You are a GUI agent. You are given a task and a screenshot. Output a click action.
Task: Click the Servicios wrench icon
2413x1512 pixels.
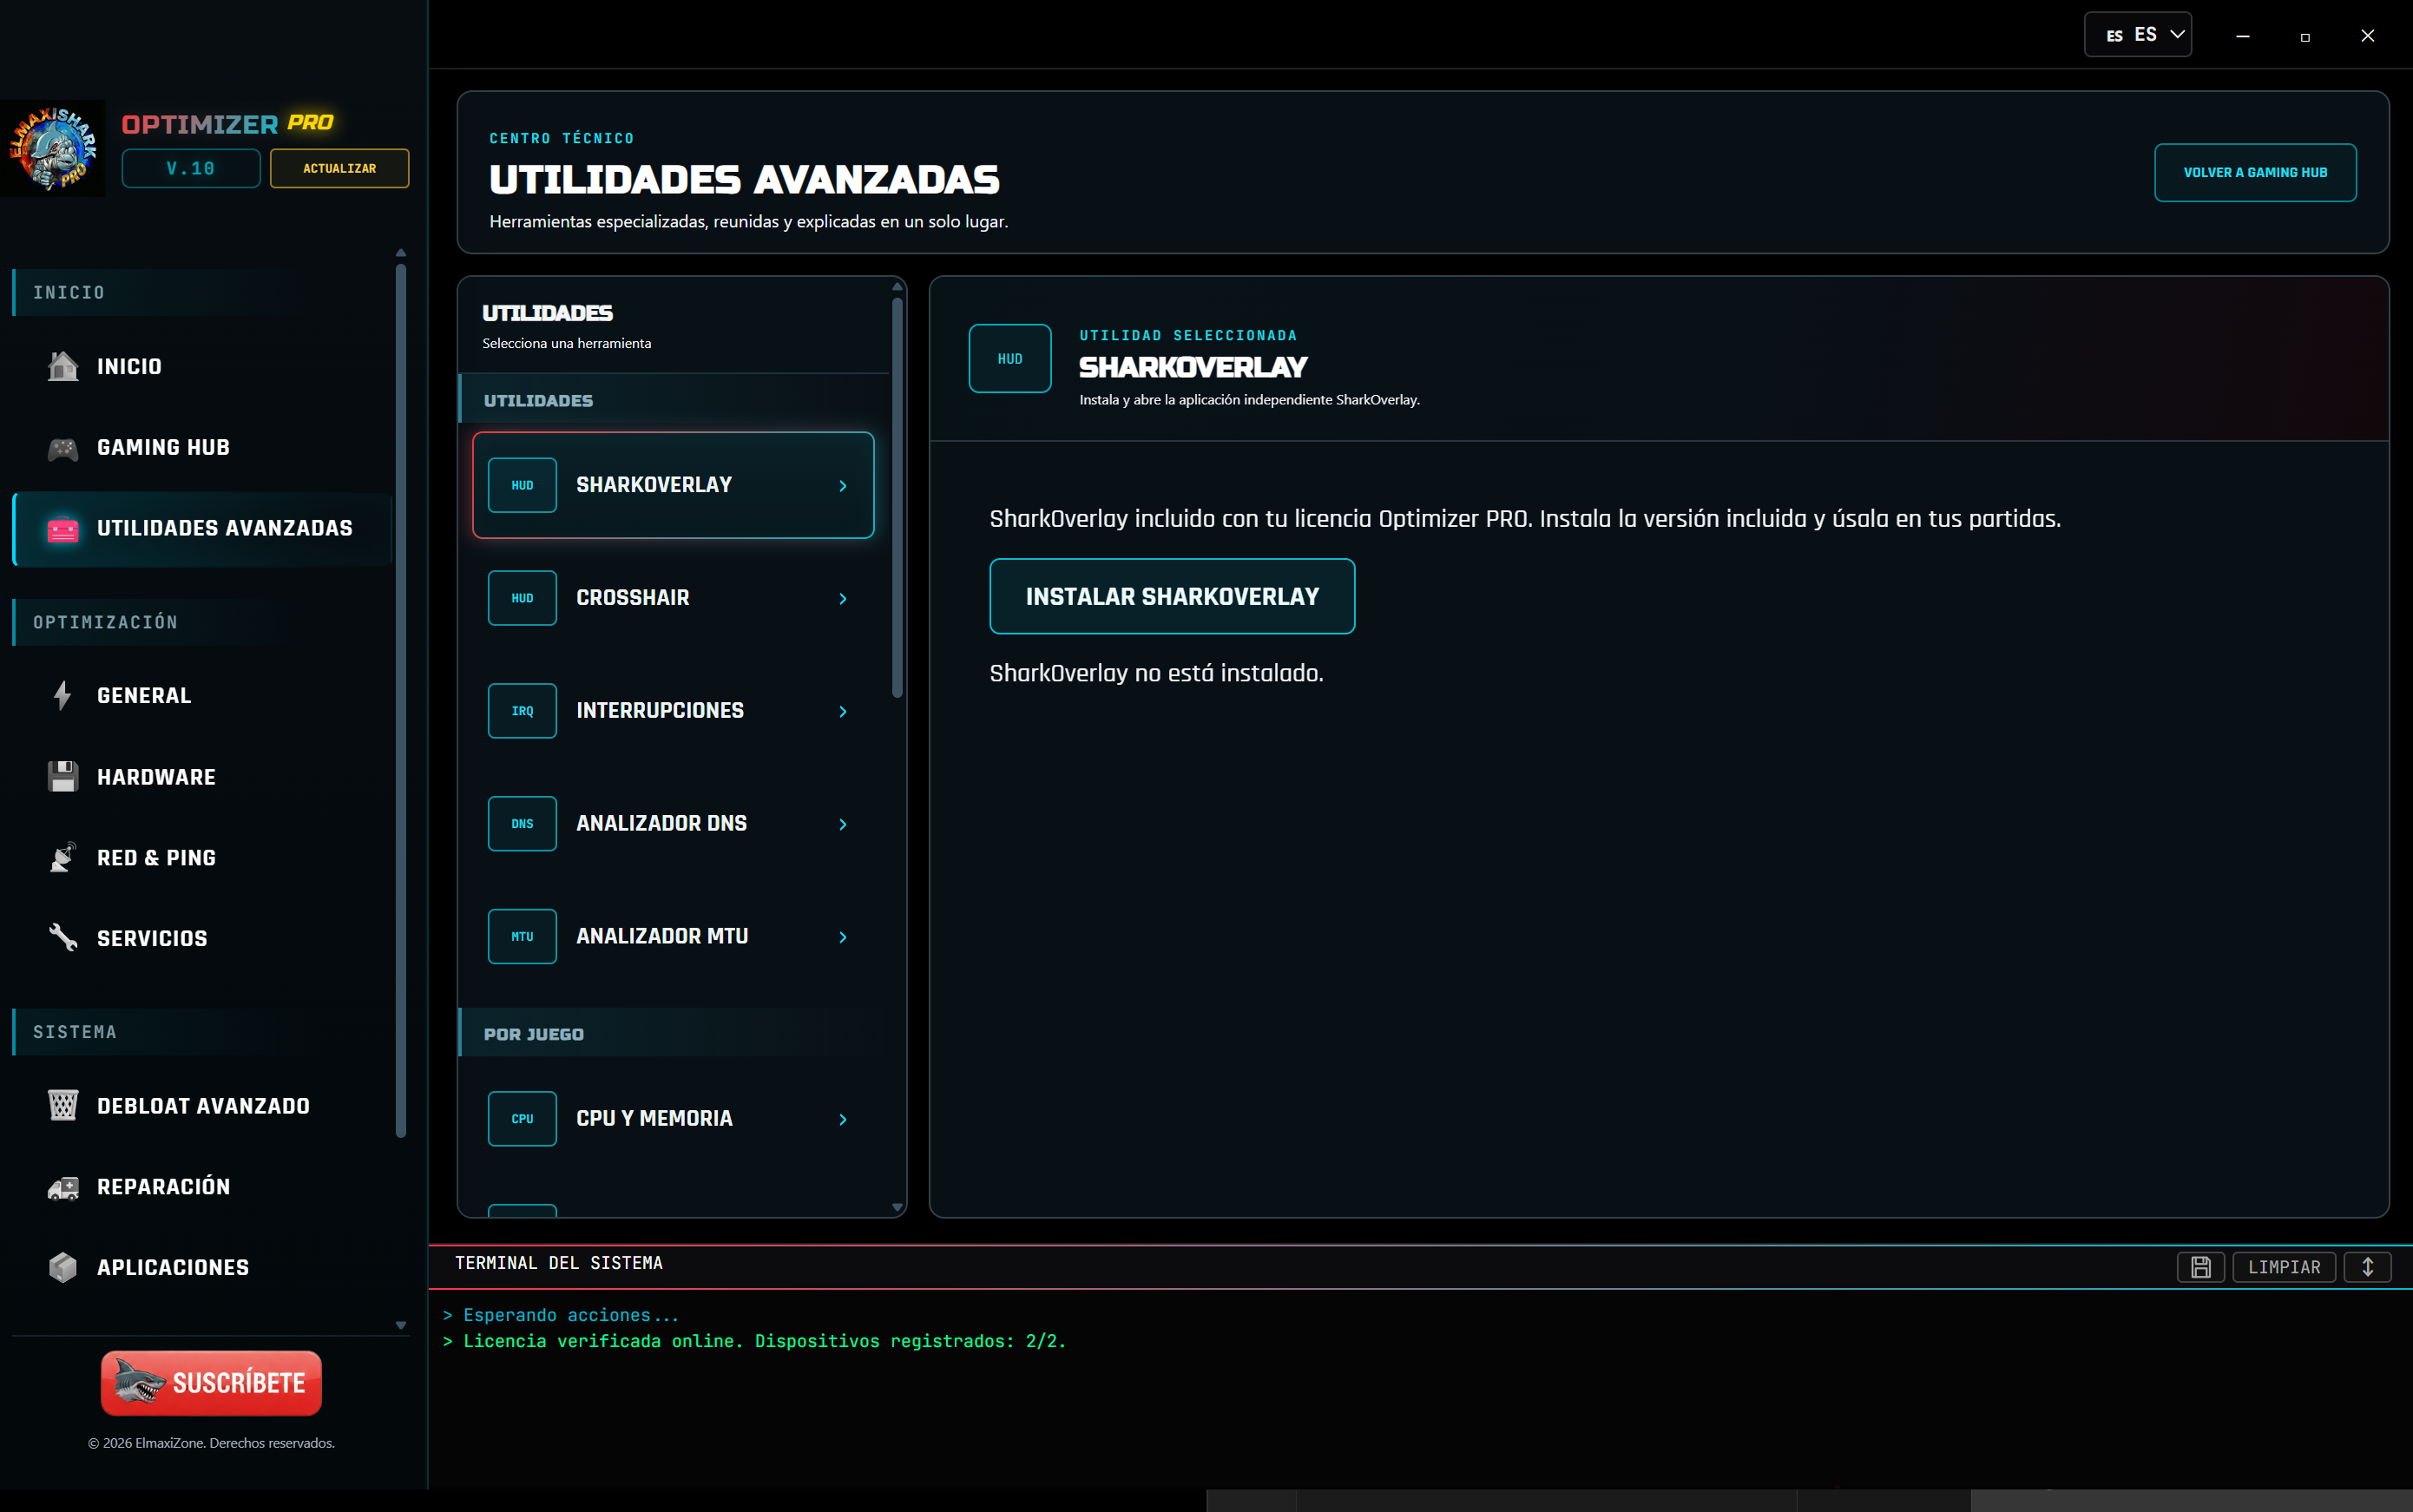pos(63,938)
